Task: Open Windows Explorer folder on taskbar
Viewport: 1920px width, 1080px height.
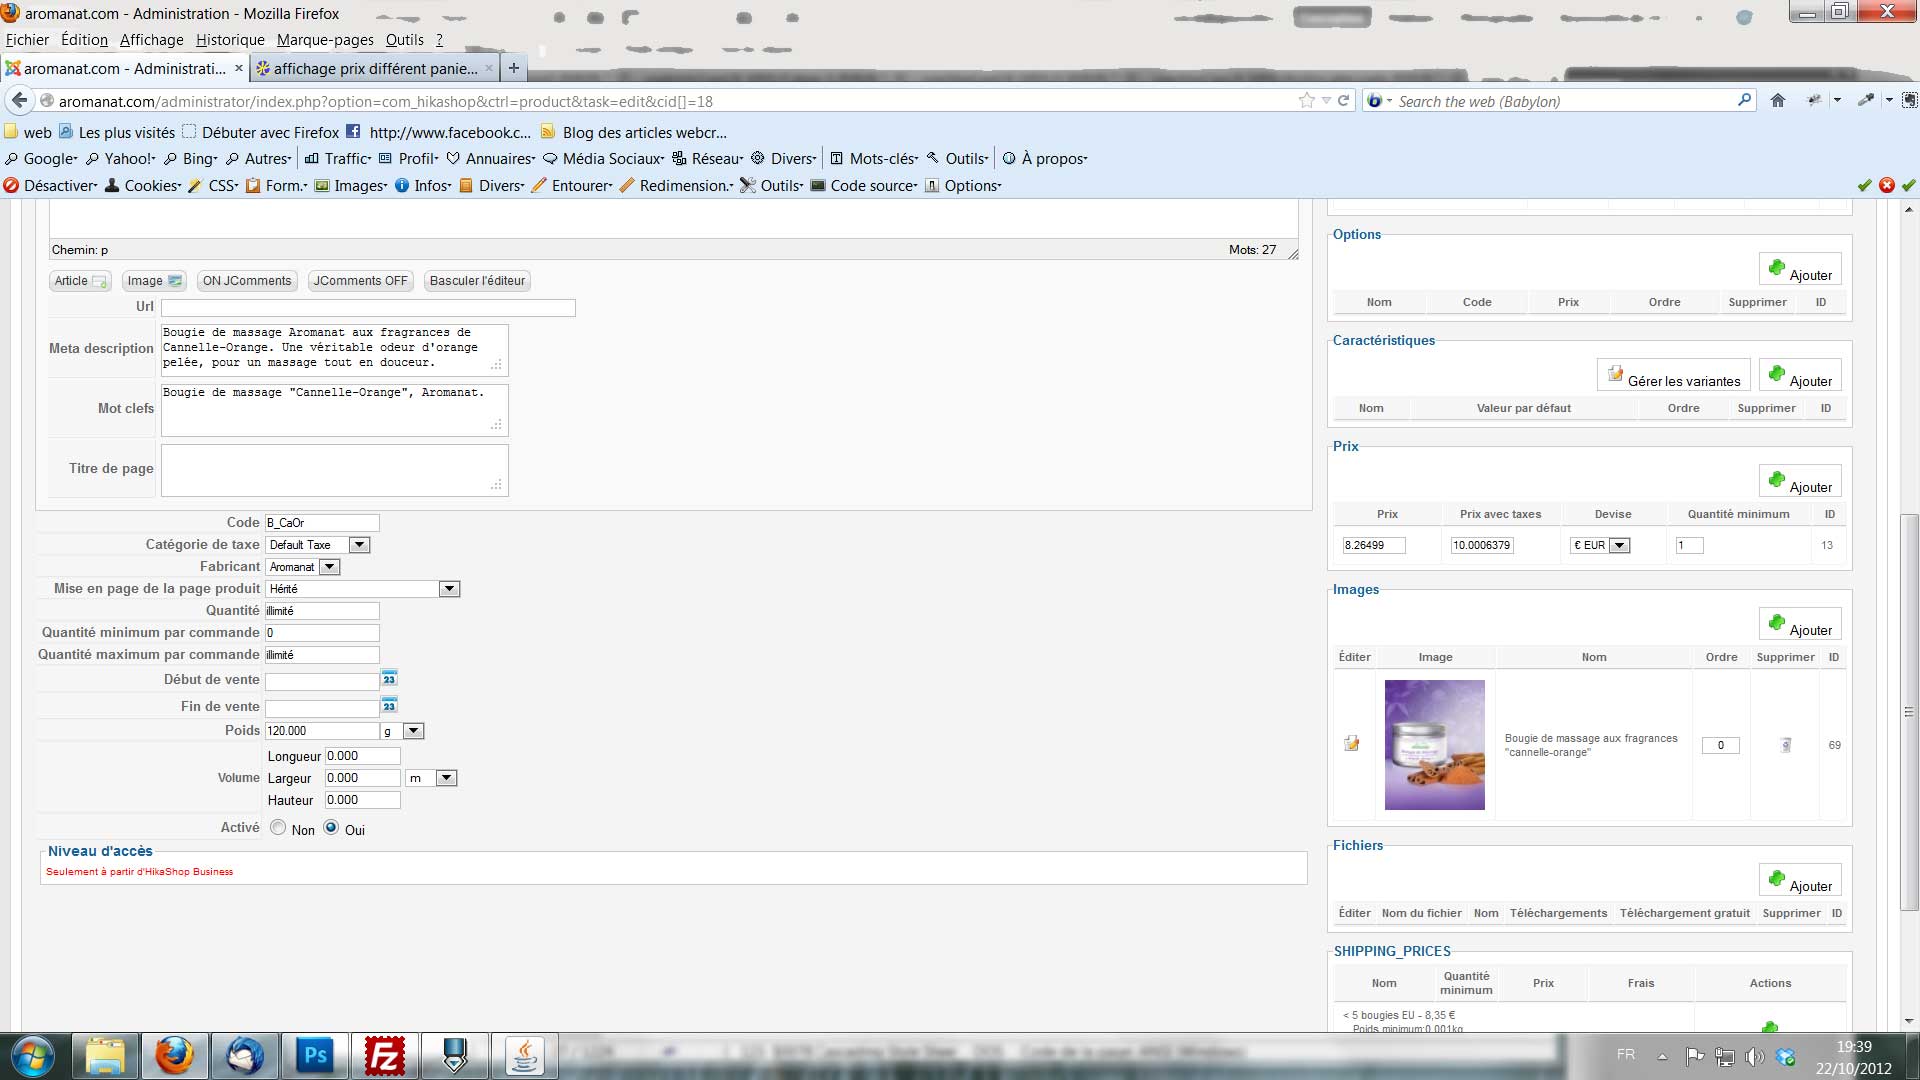Action: [x=104, y=1055]
